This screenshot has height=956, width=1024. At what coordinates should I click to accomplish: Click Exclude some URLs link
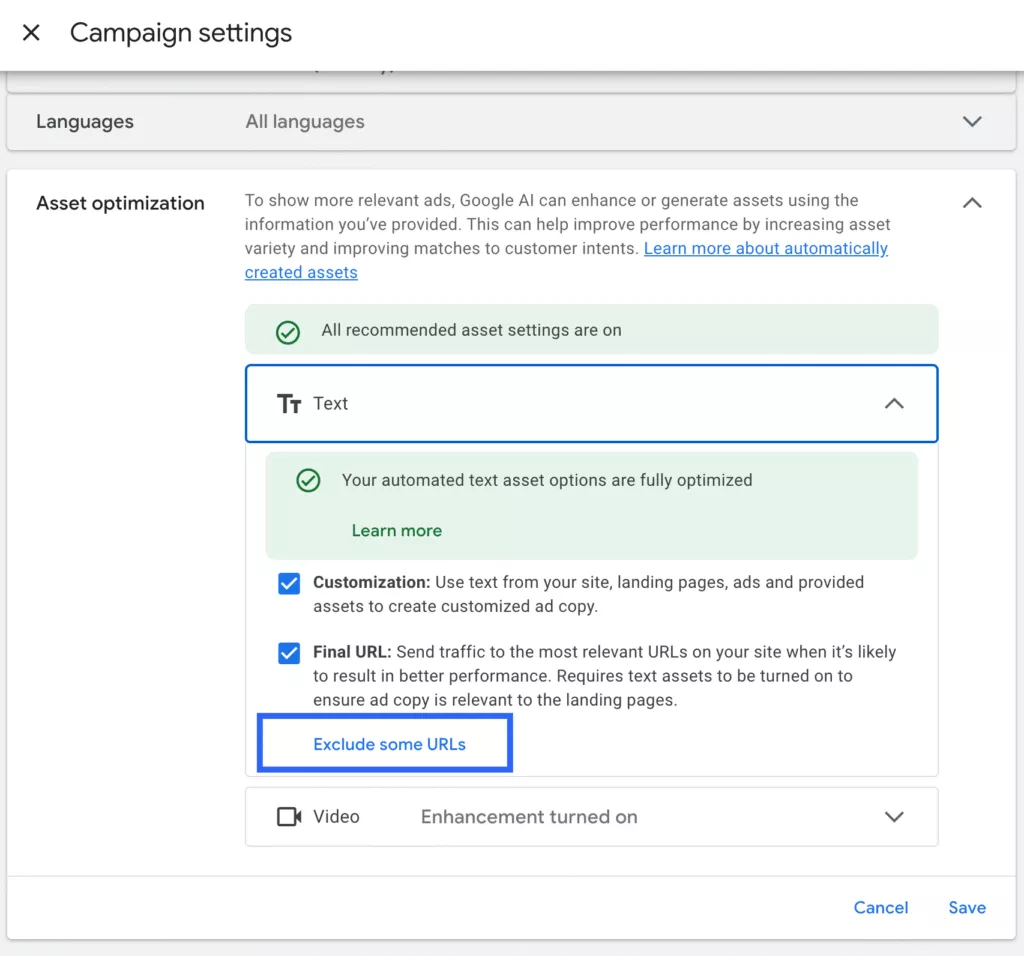point(389,744)
